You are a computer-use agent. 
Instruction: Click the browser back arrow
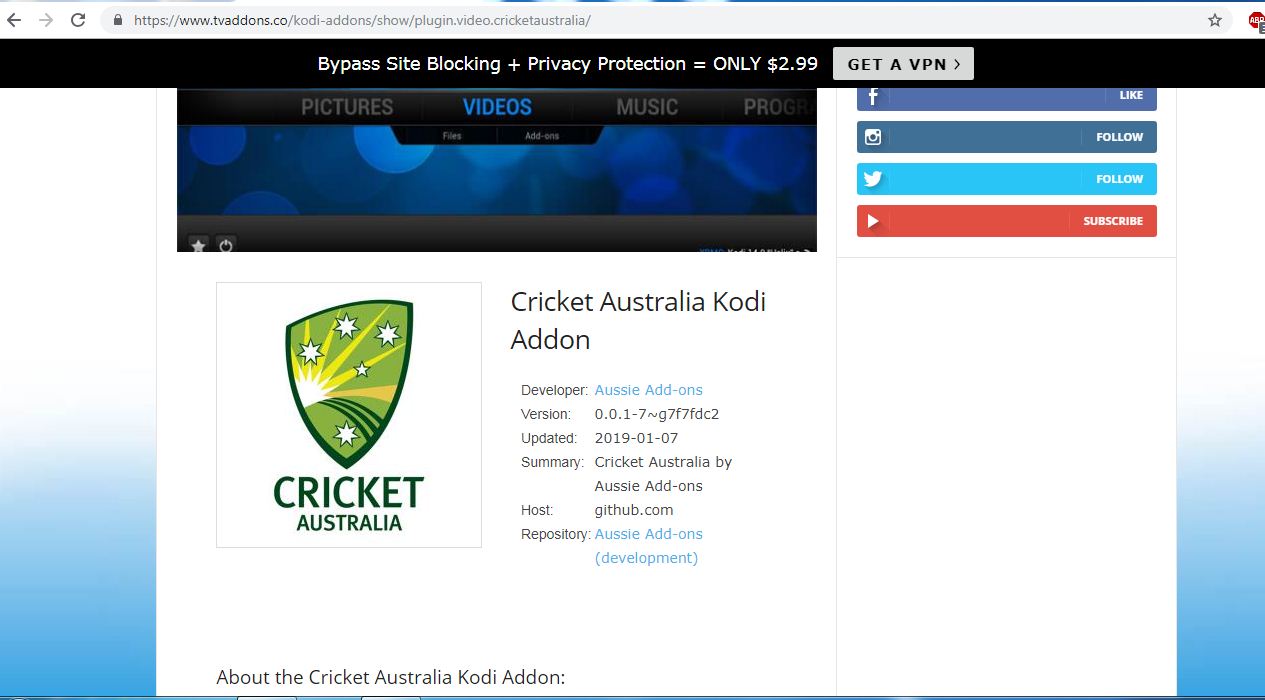pos(14,20)
